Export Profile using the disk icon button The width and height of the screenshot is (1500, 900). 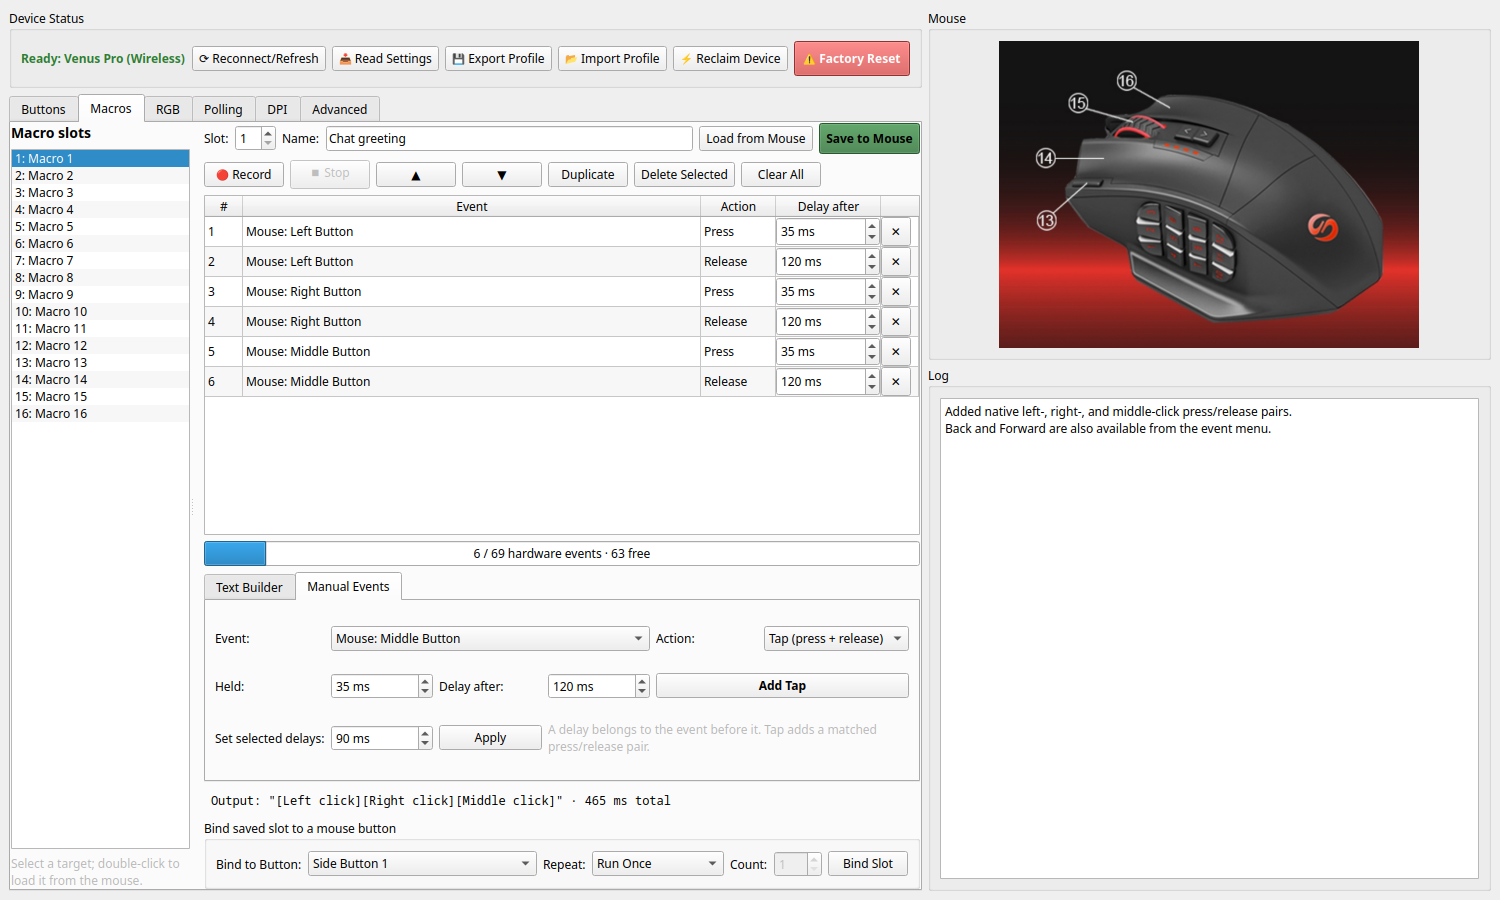[498, 58]
